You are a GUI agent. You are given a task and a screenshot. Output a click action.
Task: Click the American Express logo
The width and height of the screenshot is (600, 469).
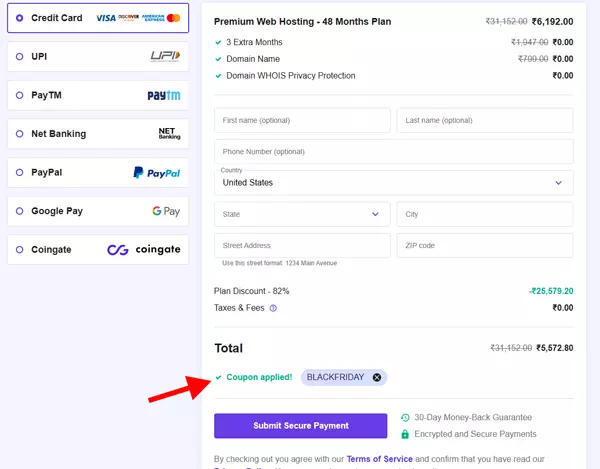153,18
